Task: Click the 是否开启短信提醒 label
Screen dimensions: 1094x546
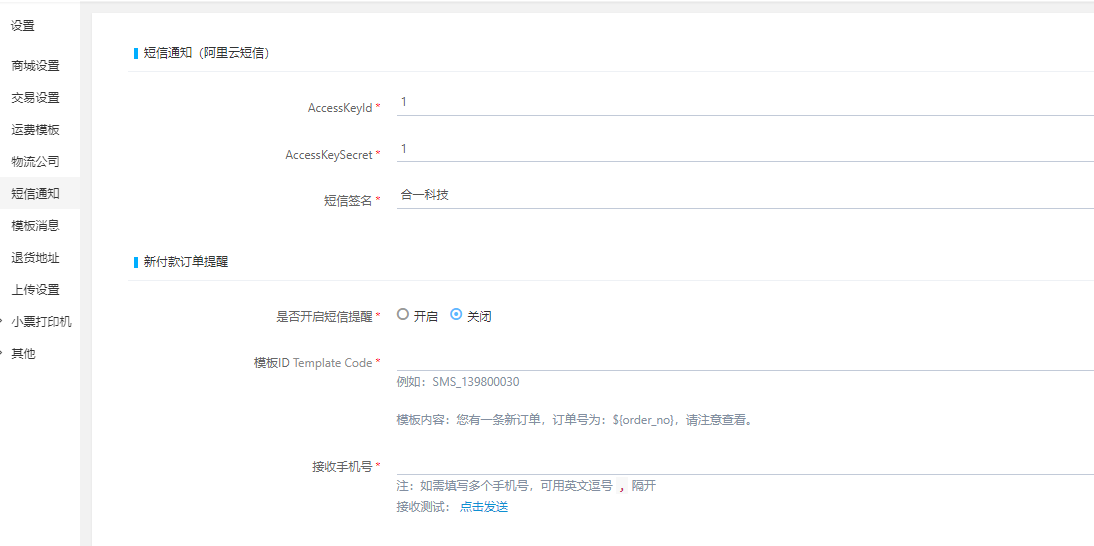Action: [x=324, y=317]
